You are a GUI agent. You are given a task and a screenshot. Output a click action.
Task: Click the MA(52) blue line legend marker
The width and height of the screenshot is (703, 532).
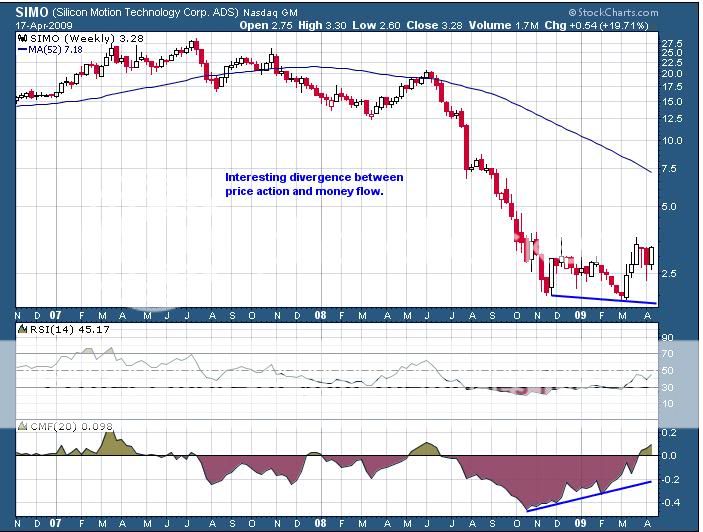tap(22, 48)
